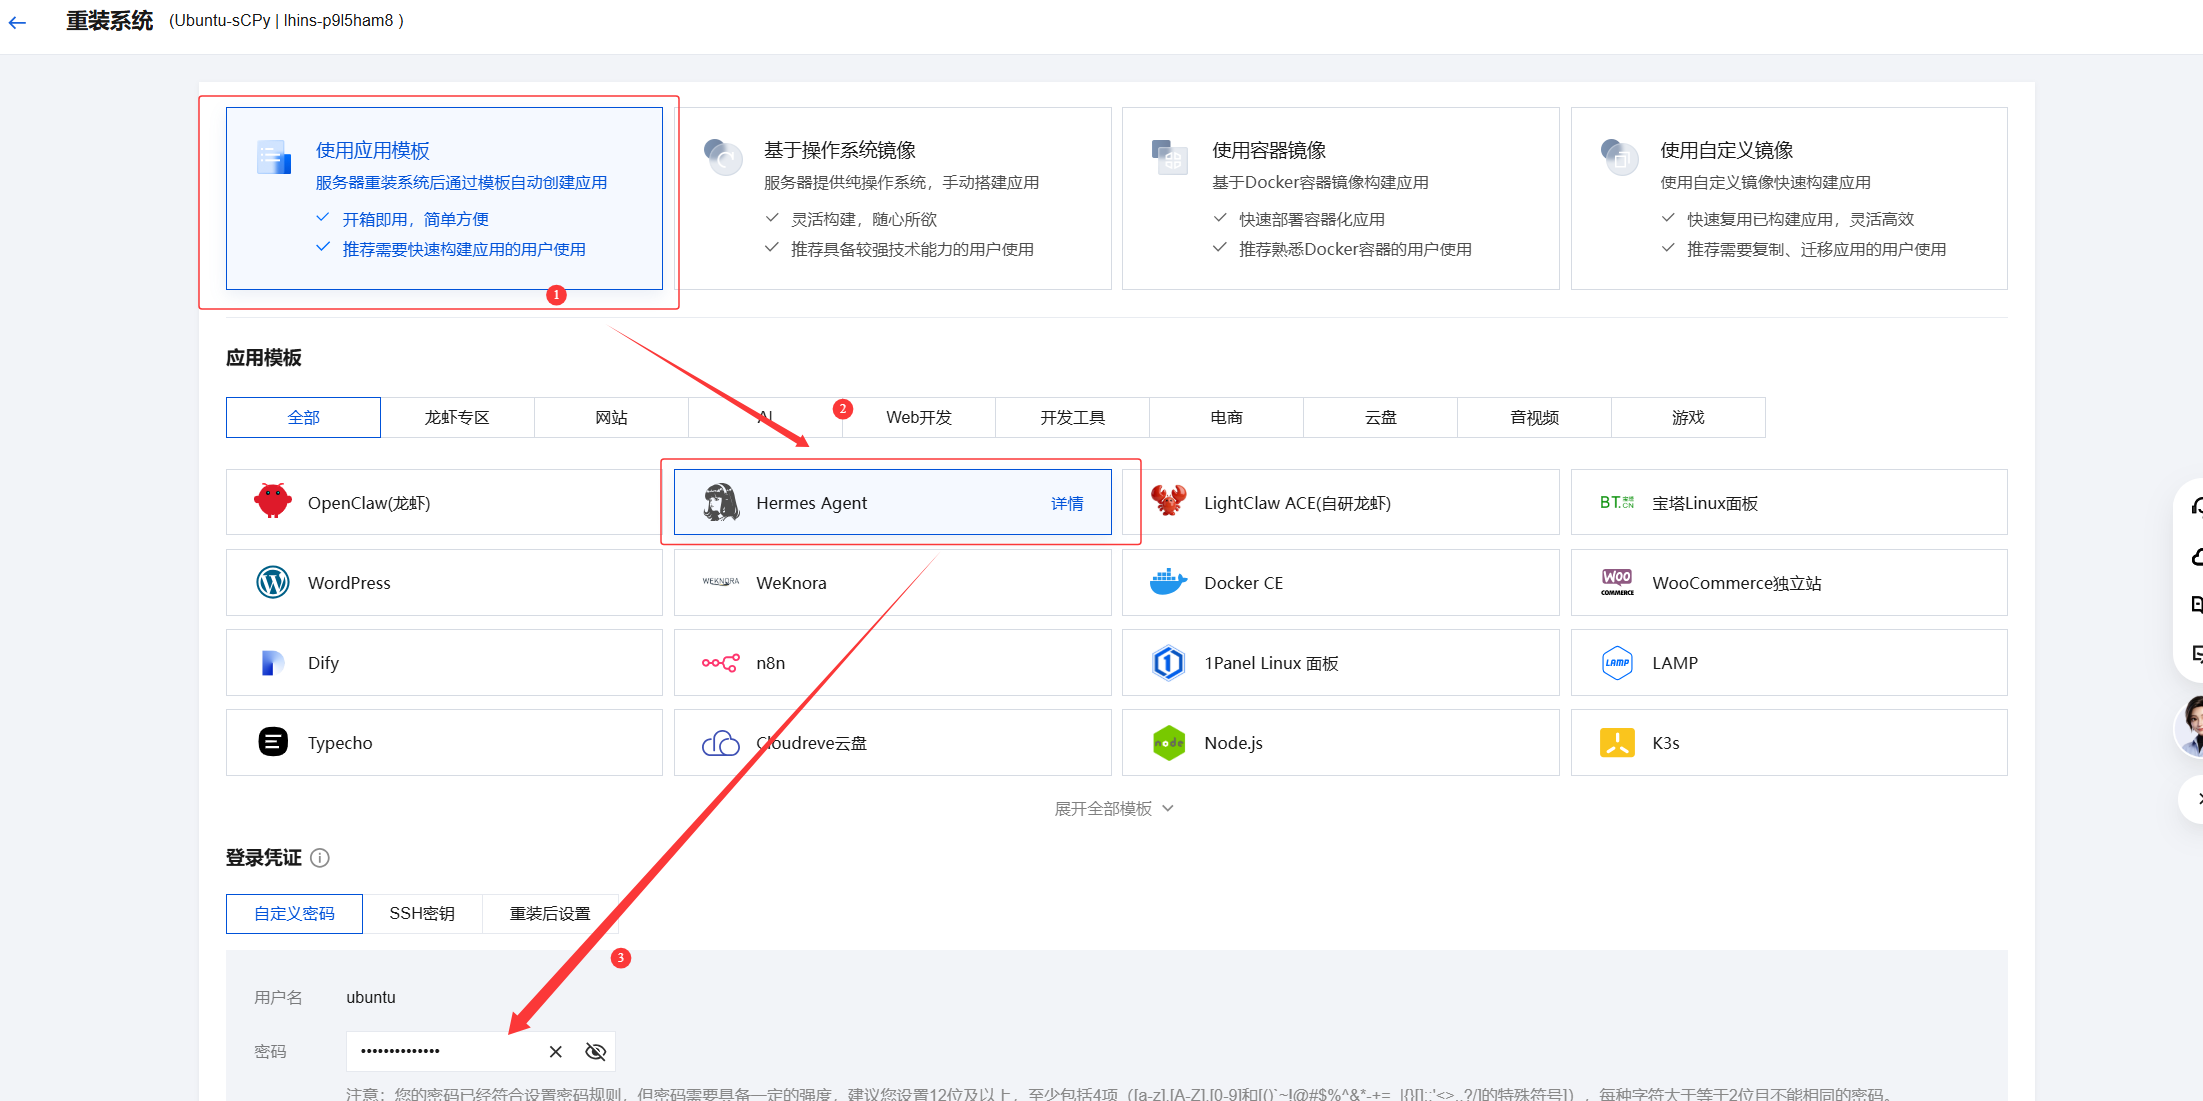The image size is (2203, 1101).
Task: Clear the password field with the X icon
Action: pos(556,1051)
